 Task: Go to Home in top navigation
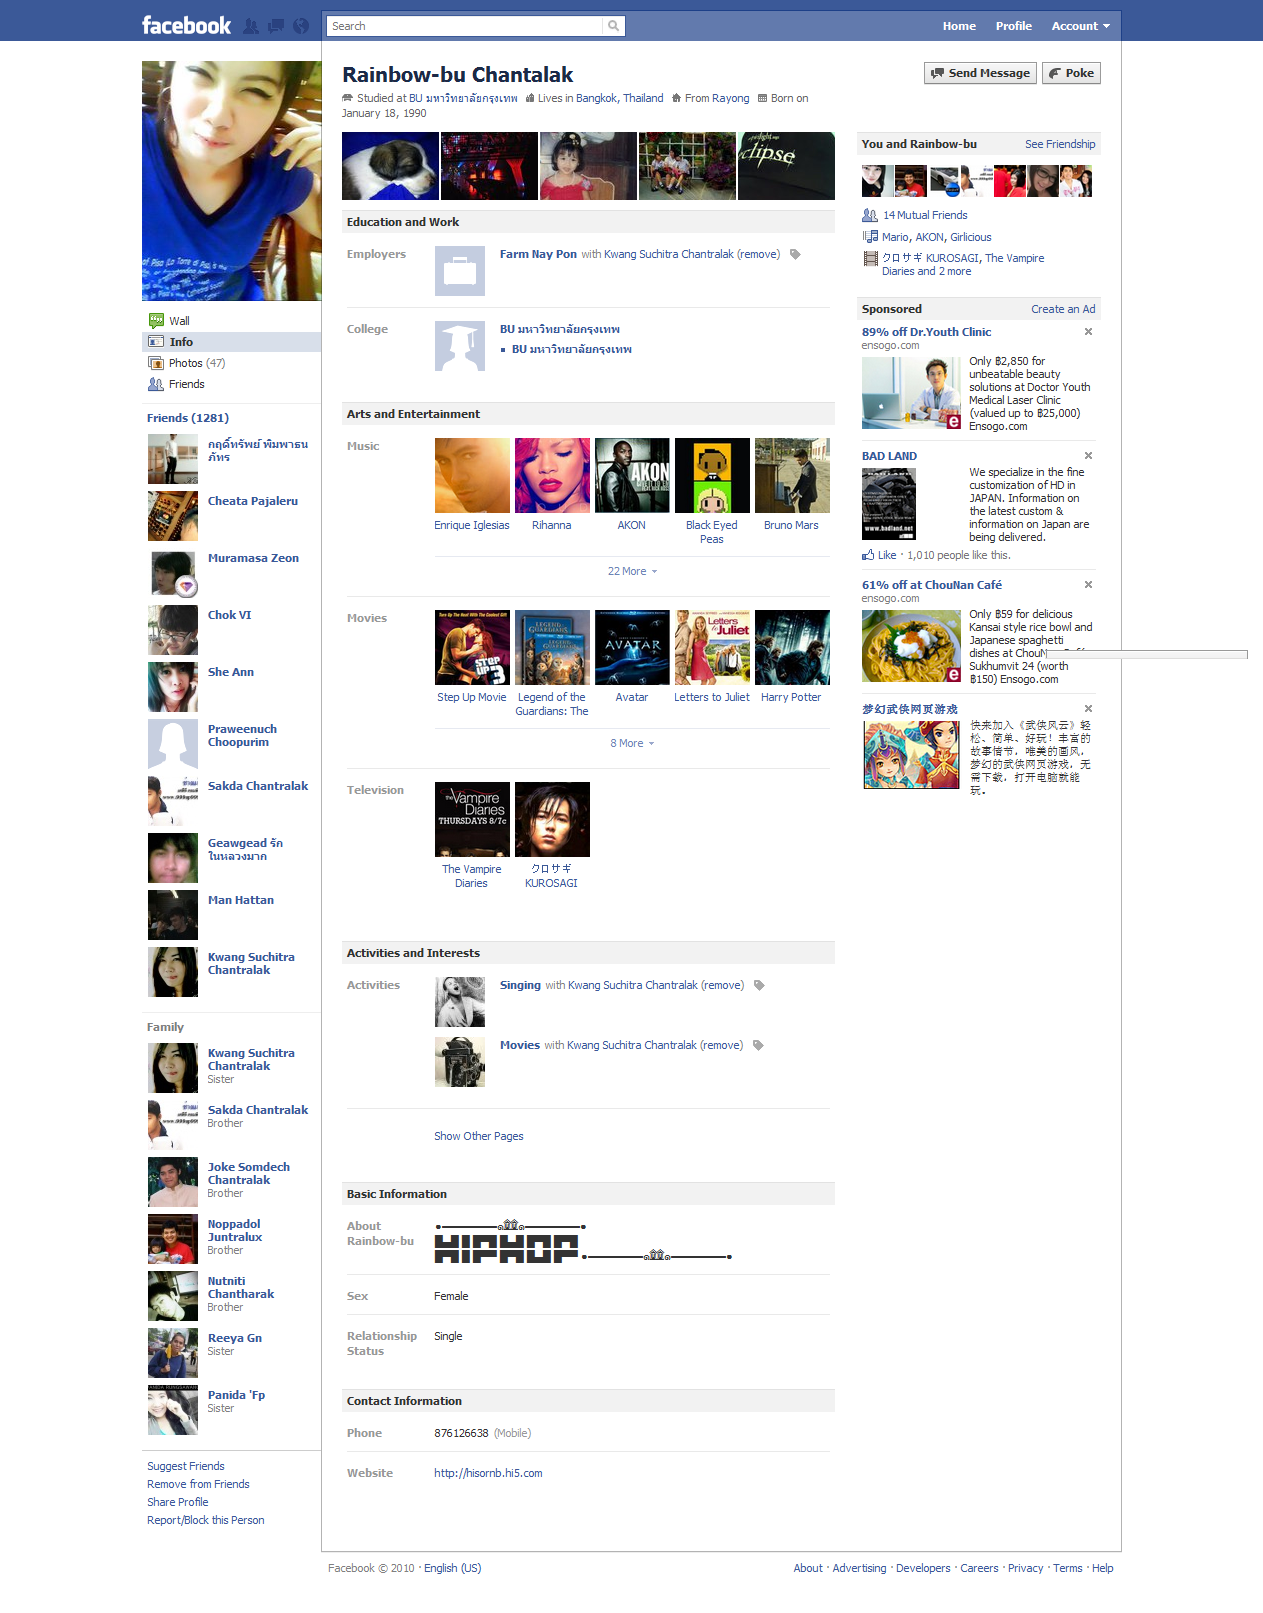click(959, 26)
